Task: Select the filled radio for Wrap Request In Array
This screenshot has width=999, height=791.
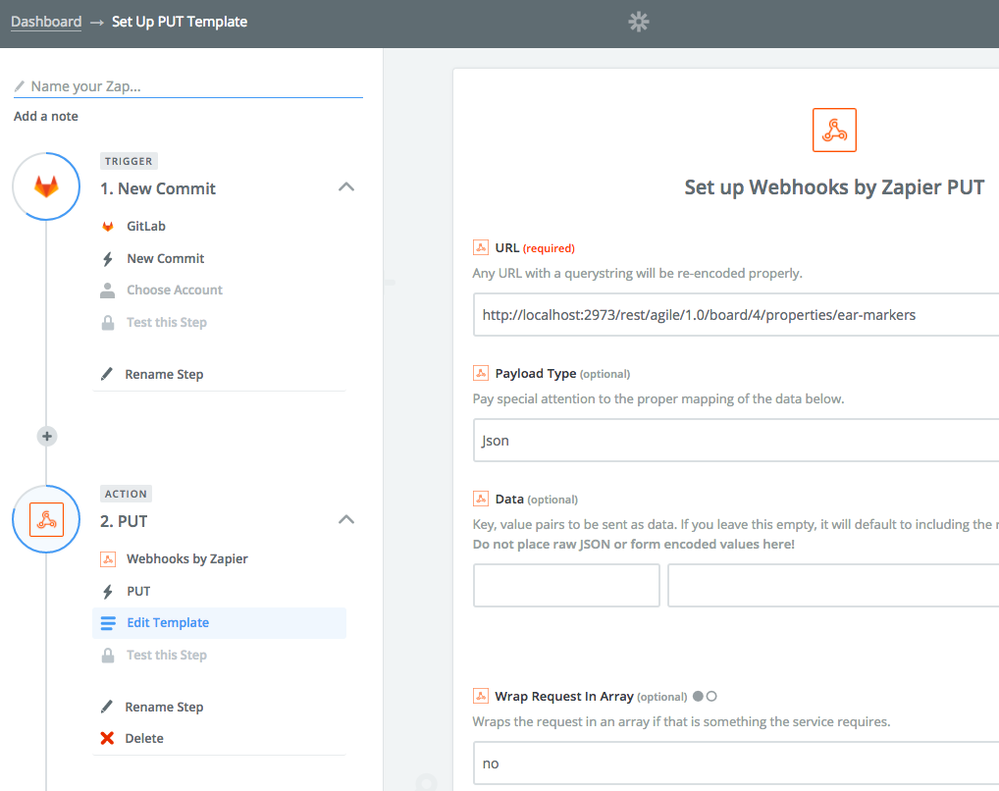Action: pyautogui.click(x=698, y=696)
